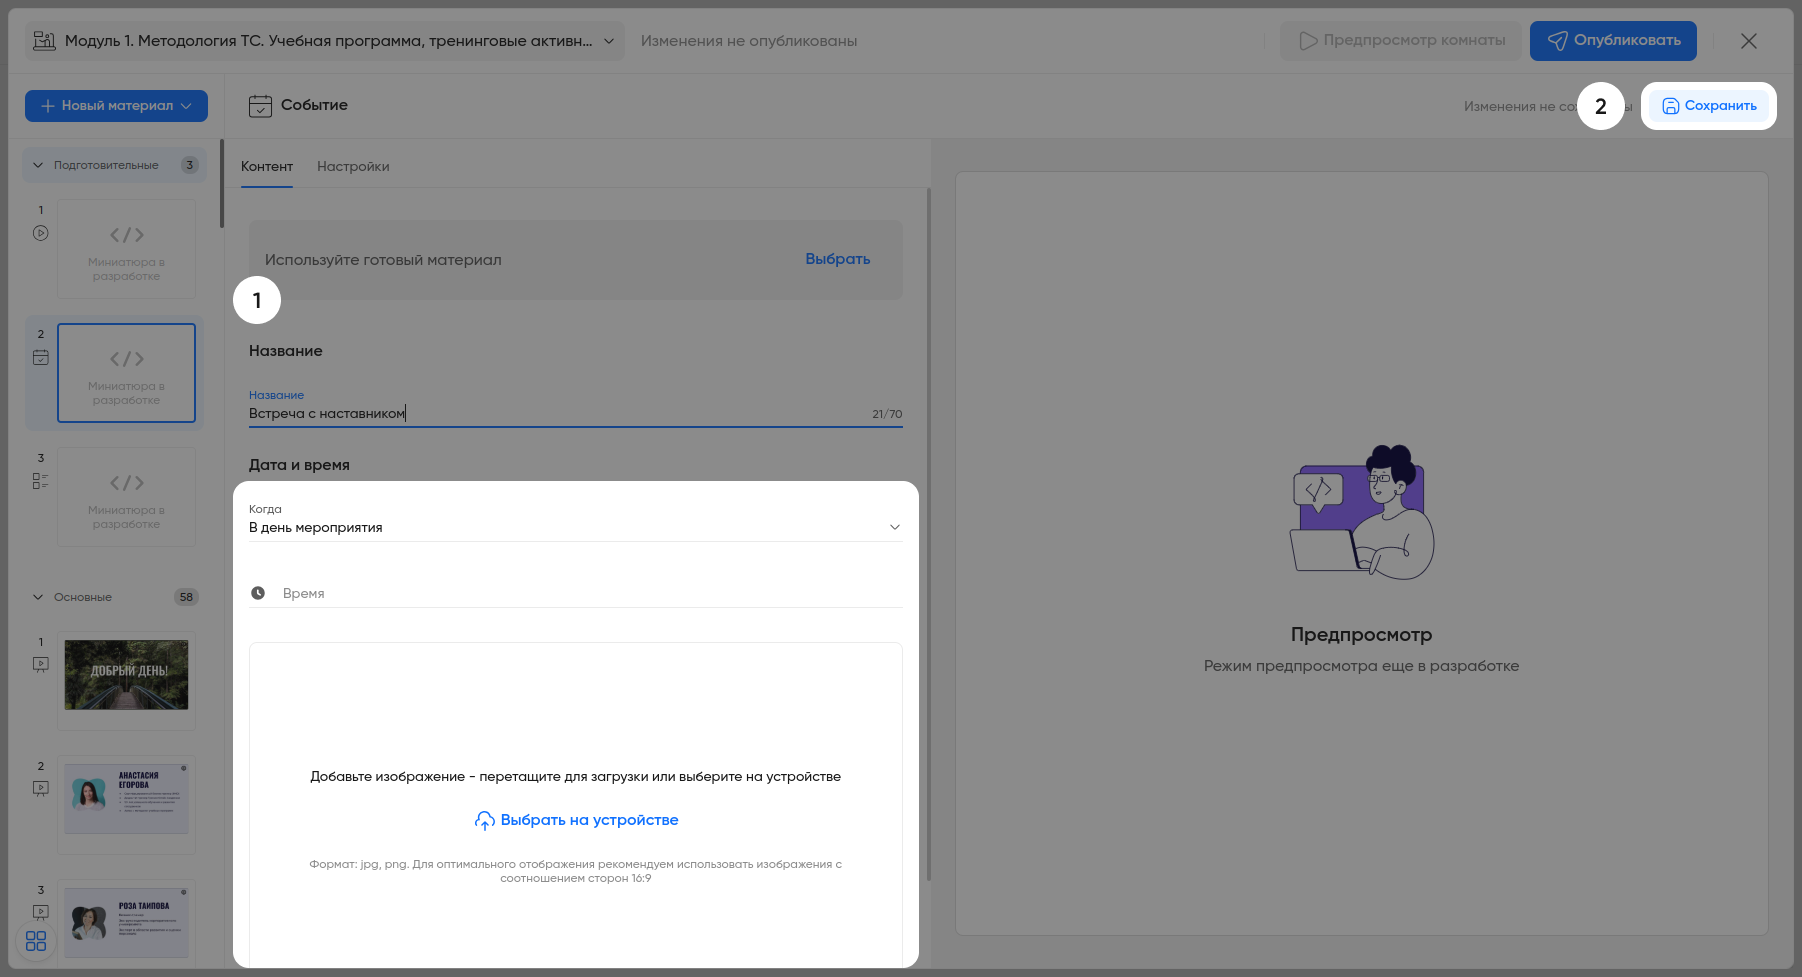
Task: Collapse the Основные section
Action: coord(38,597)
